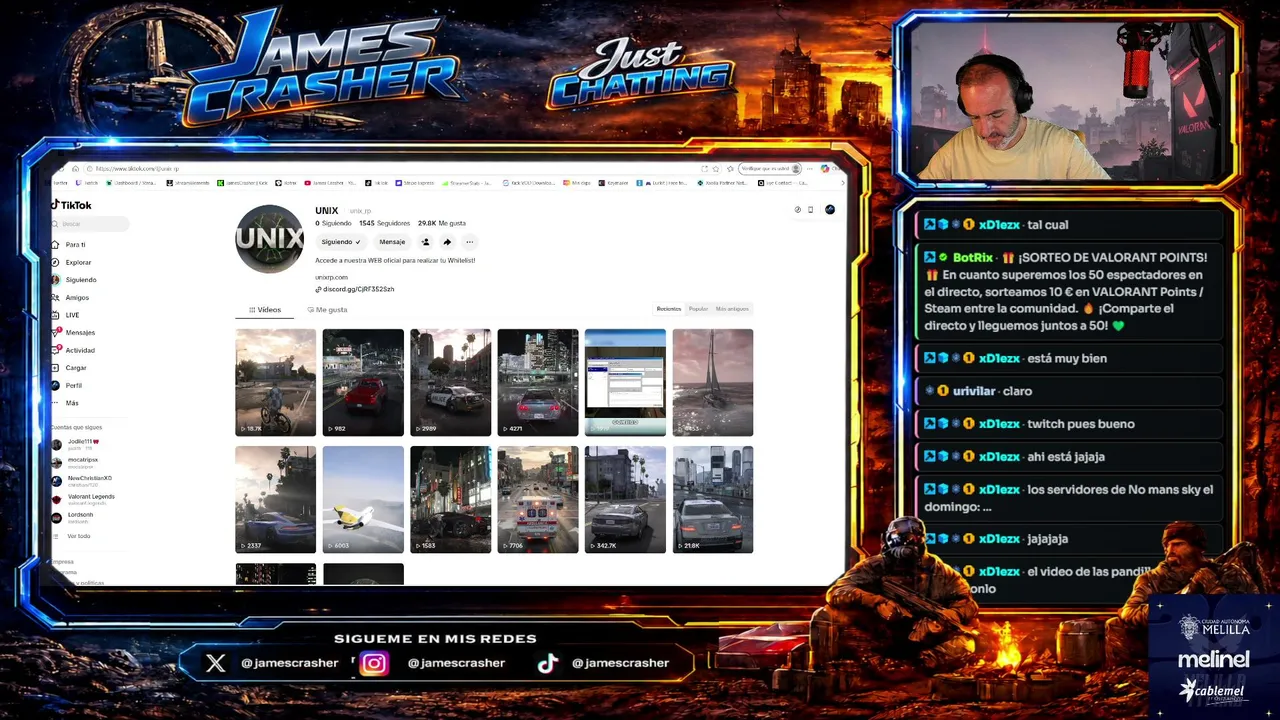
Task: Click the streamer webcam feed
Action: pyautogui.click(x=1068, y=100)
